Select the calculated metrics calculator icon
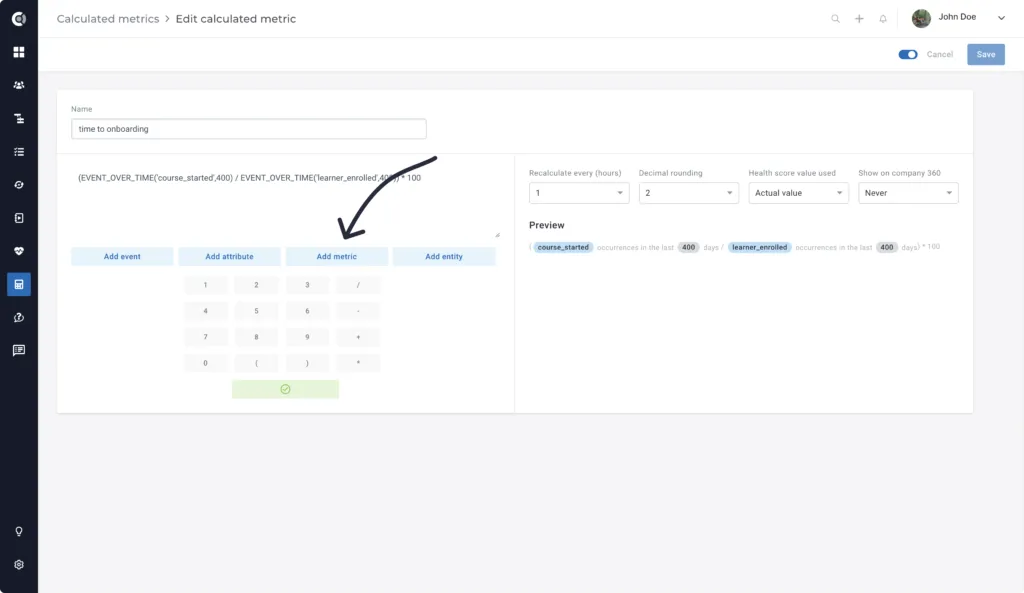The width and height of the screenshot is (1024, 593). coord(19,284)
